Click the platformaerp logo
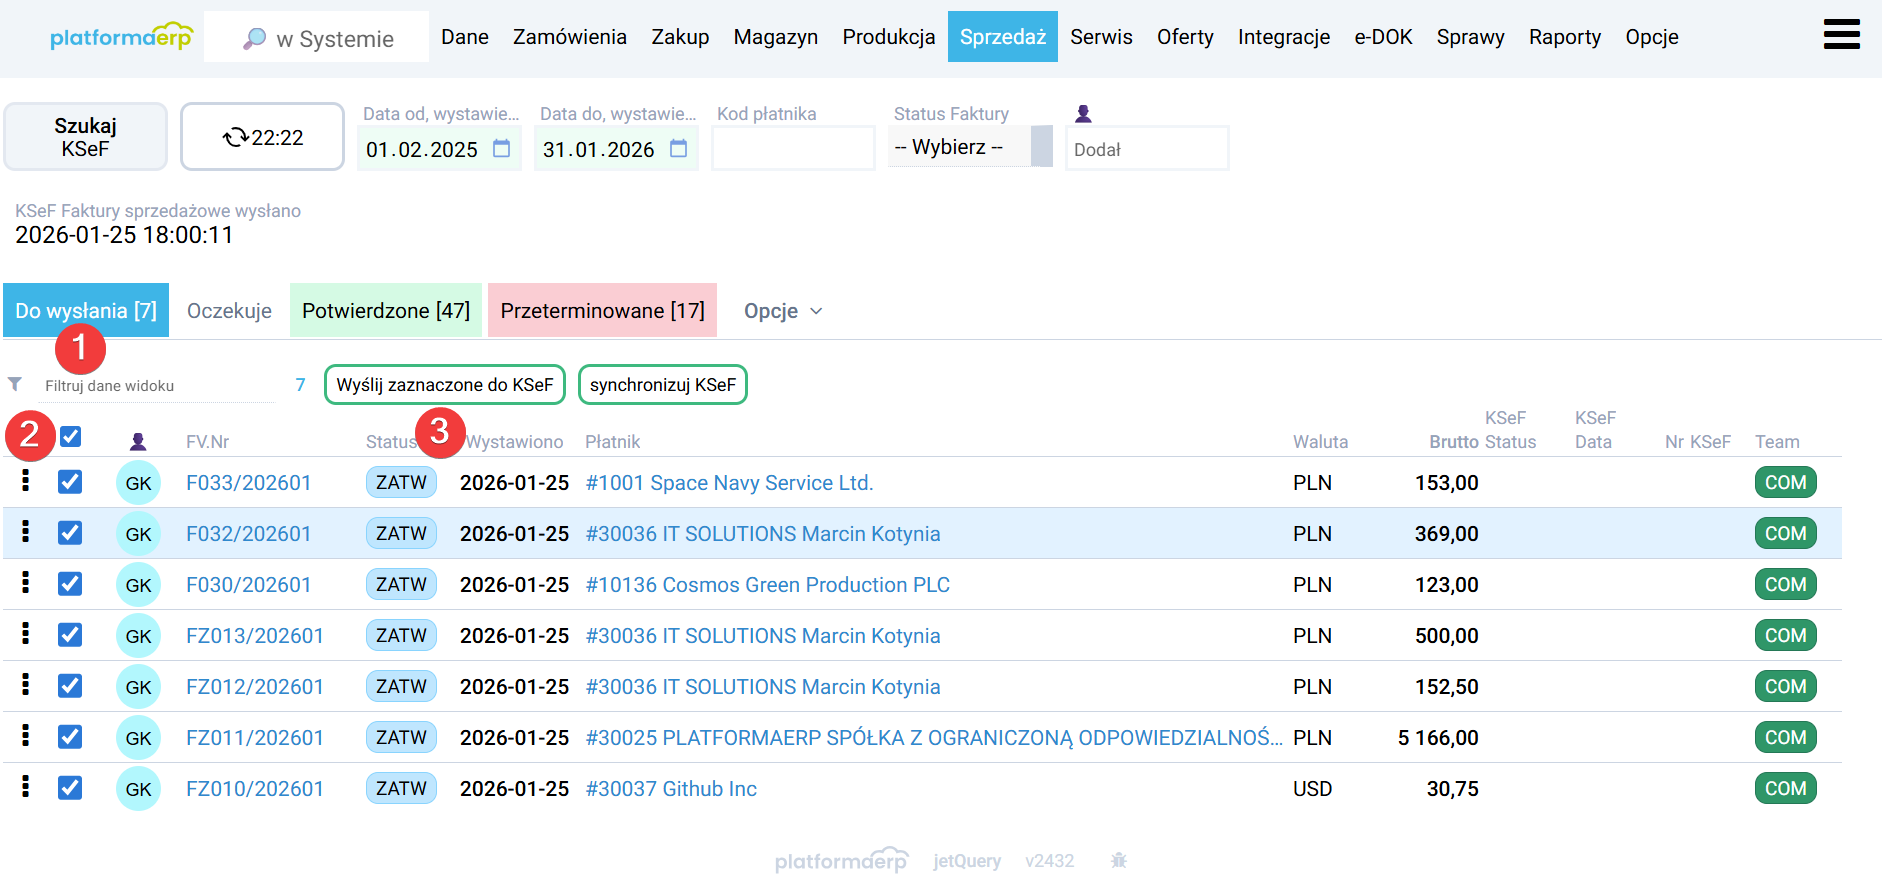The width and height of the screenshot is (1882, 884). (121, 37)
